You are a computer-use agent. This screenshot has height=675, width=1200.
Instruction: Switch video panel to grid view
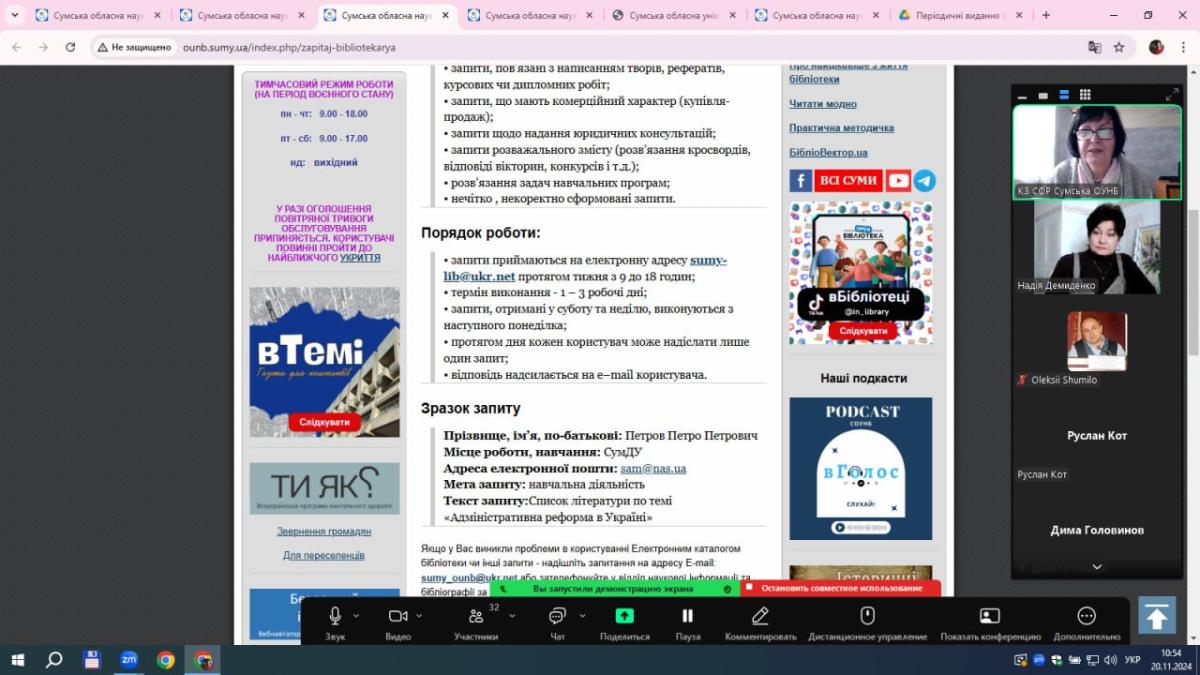pos(1085,95)
